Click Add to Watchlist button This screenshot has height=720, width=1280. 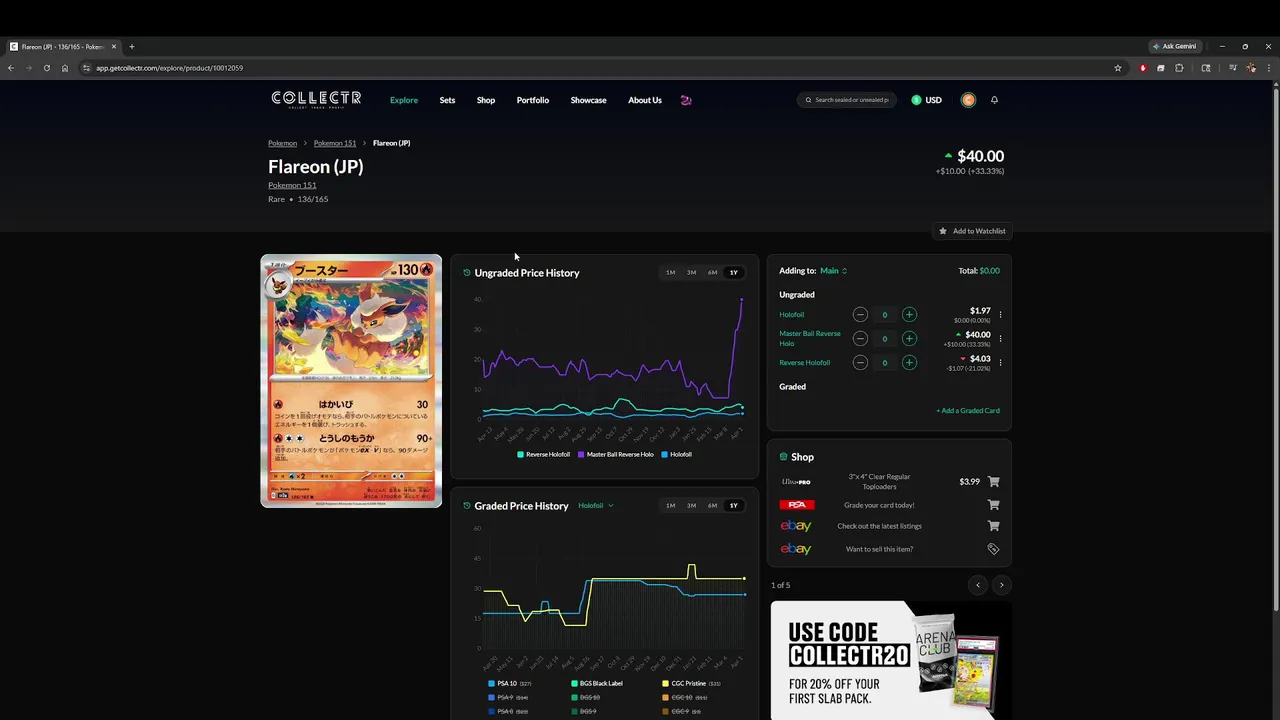point(972,231)
